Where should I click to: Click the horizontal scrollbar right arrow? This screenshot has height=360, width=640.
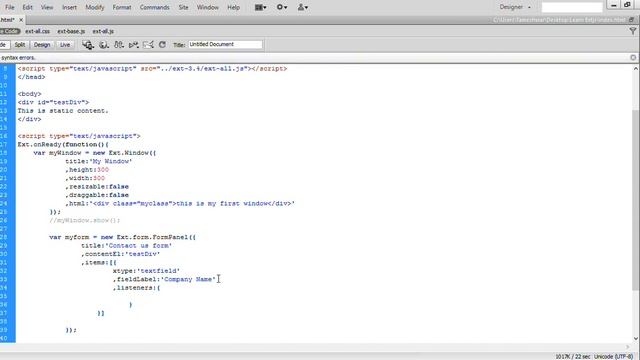pos(628,347)
